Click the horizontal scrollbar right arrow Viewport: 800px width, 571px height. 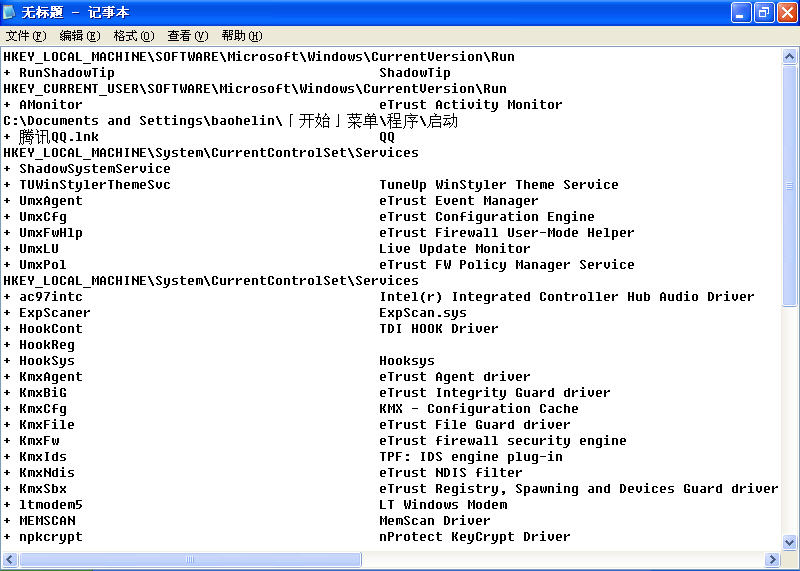772,558
